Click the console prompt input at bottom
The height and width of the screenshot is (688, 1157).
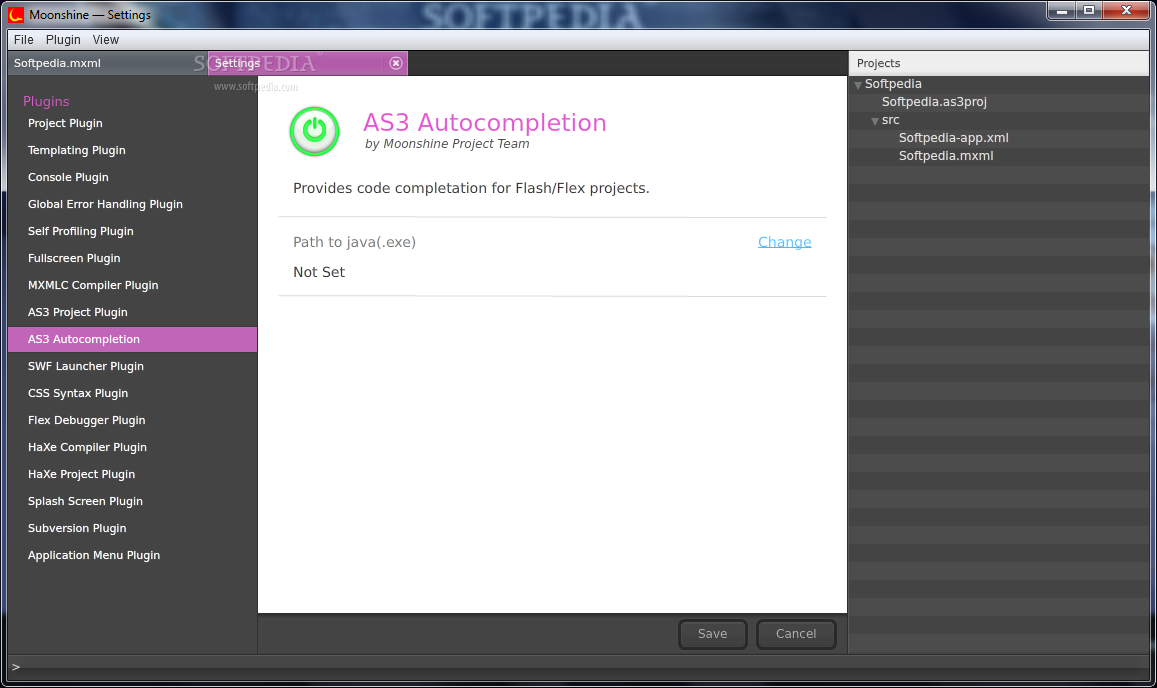tap(578, 667)
